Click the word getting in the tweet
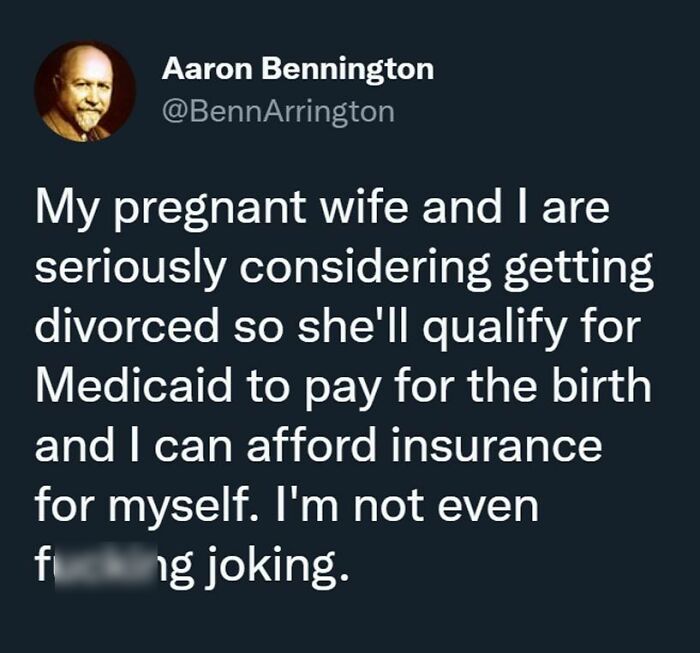 (578, 269)
